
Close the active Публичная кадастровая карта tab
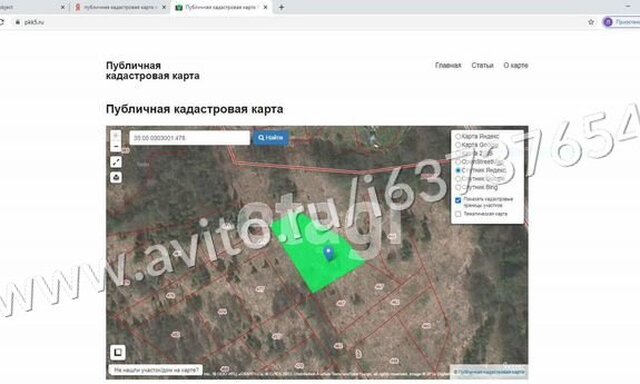coord(265,7)
